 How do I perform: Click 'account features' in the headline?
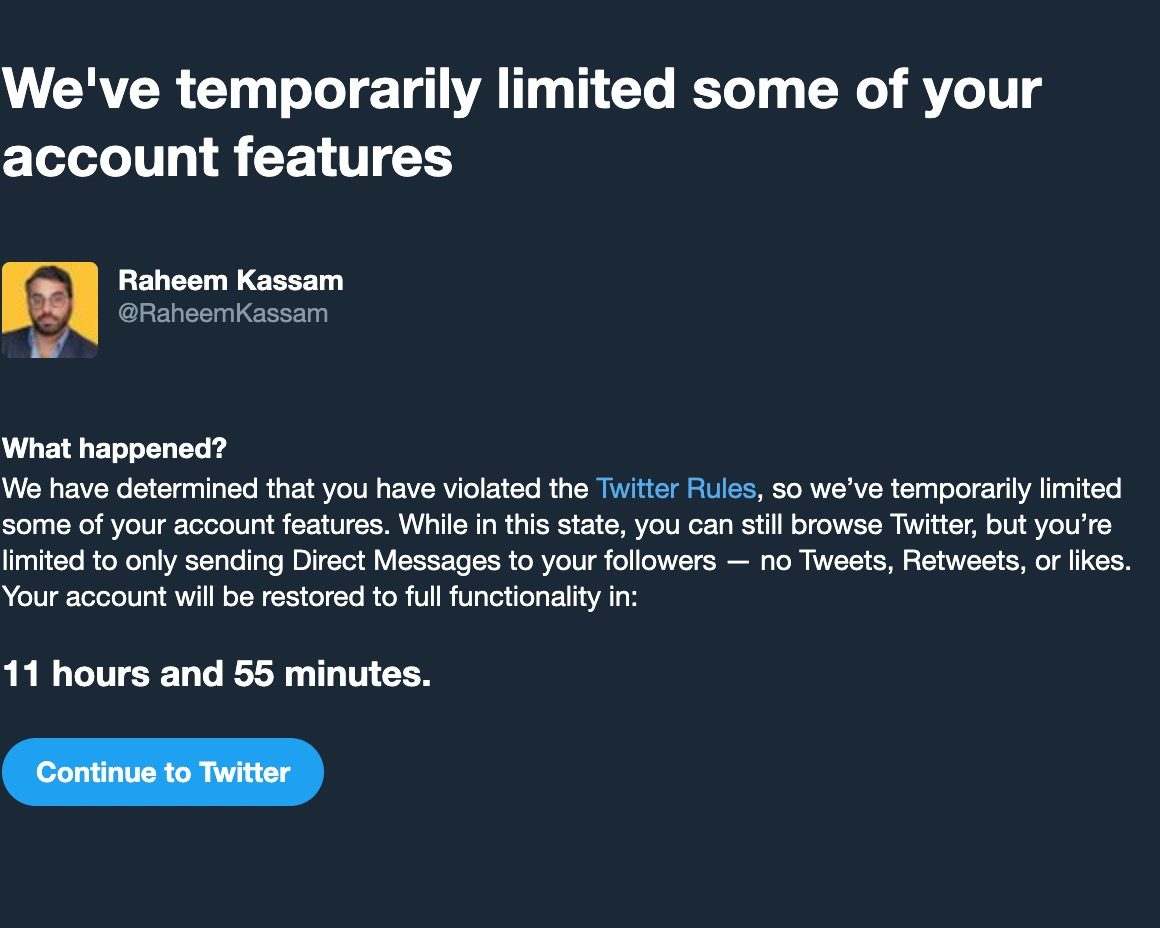pyautogui.click(x=227, y=157)
